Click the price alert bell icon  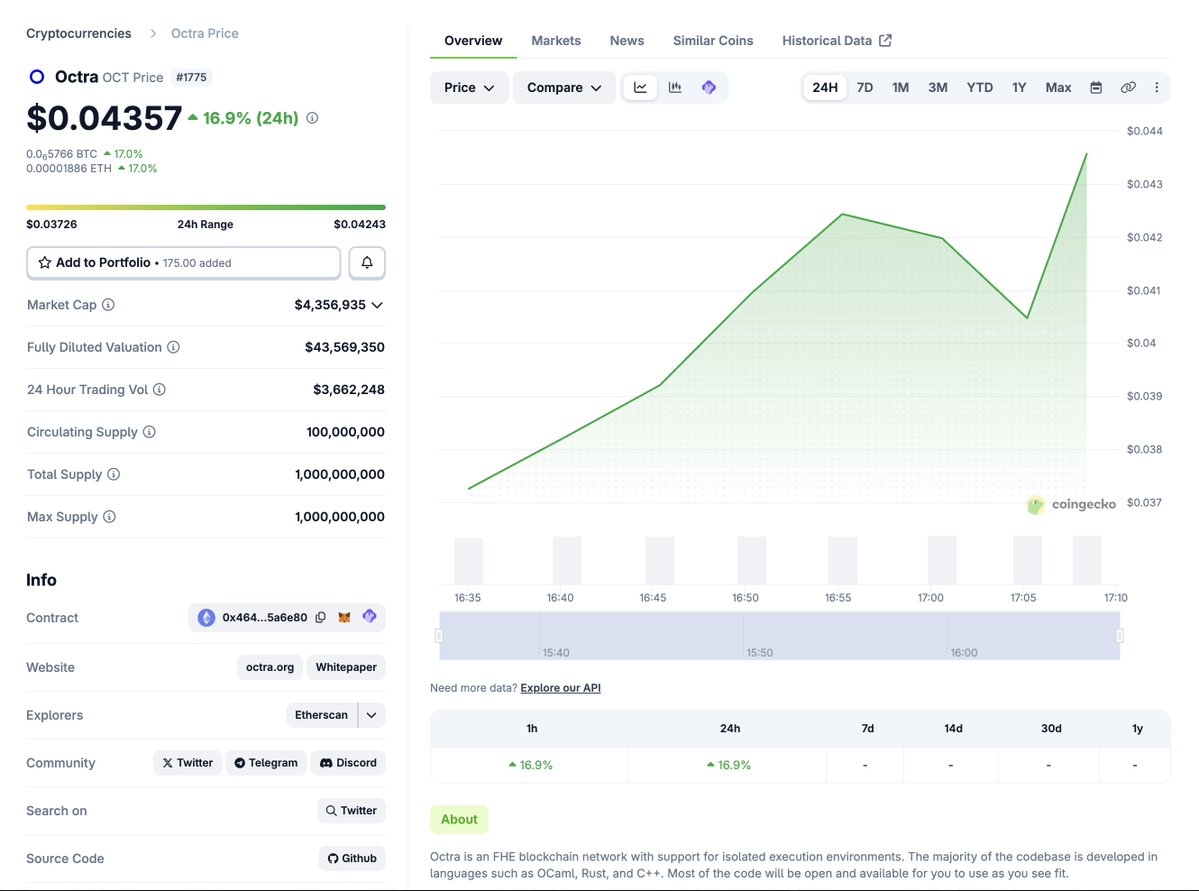pyautogui.click(x=367, y=262)
